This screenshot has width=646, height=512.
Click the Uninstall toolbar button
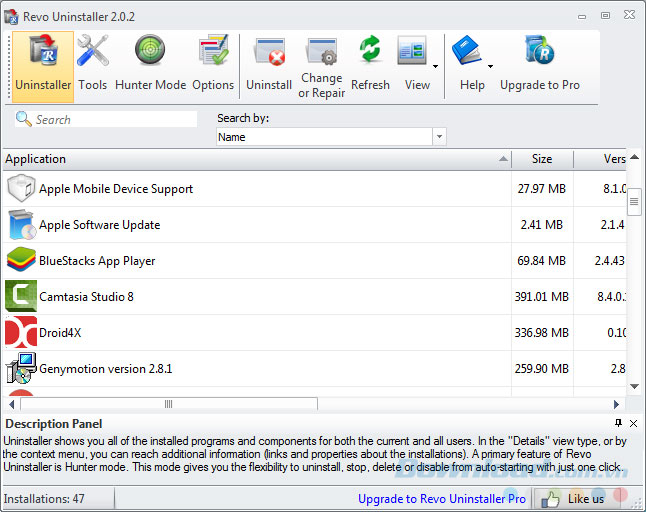[269, 65]
